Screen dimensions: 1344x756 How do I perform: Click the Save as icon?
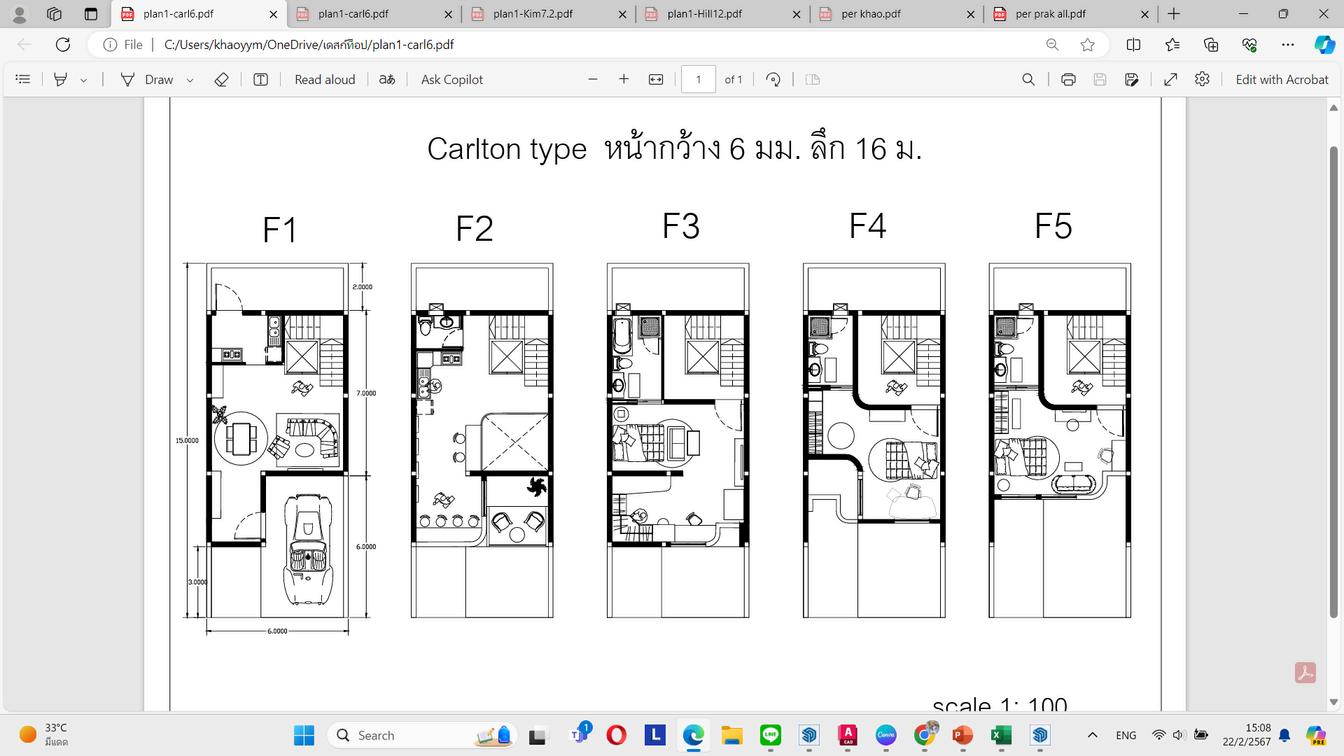[1132, 79]
